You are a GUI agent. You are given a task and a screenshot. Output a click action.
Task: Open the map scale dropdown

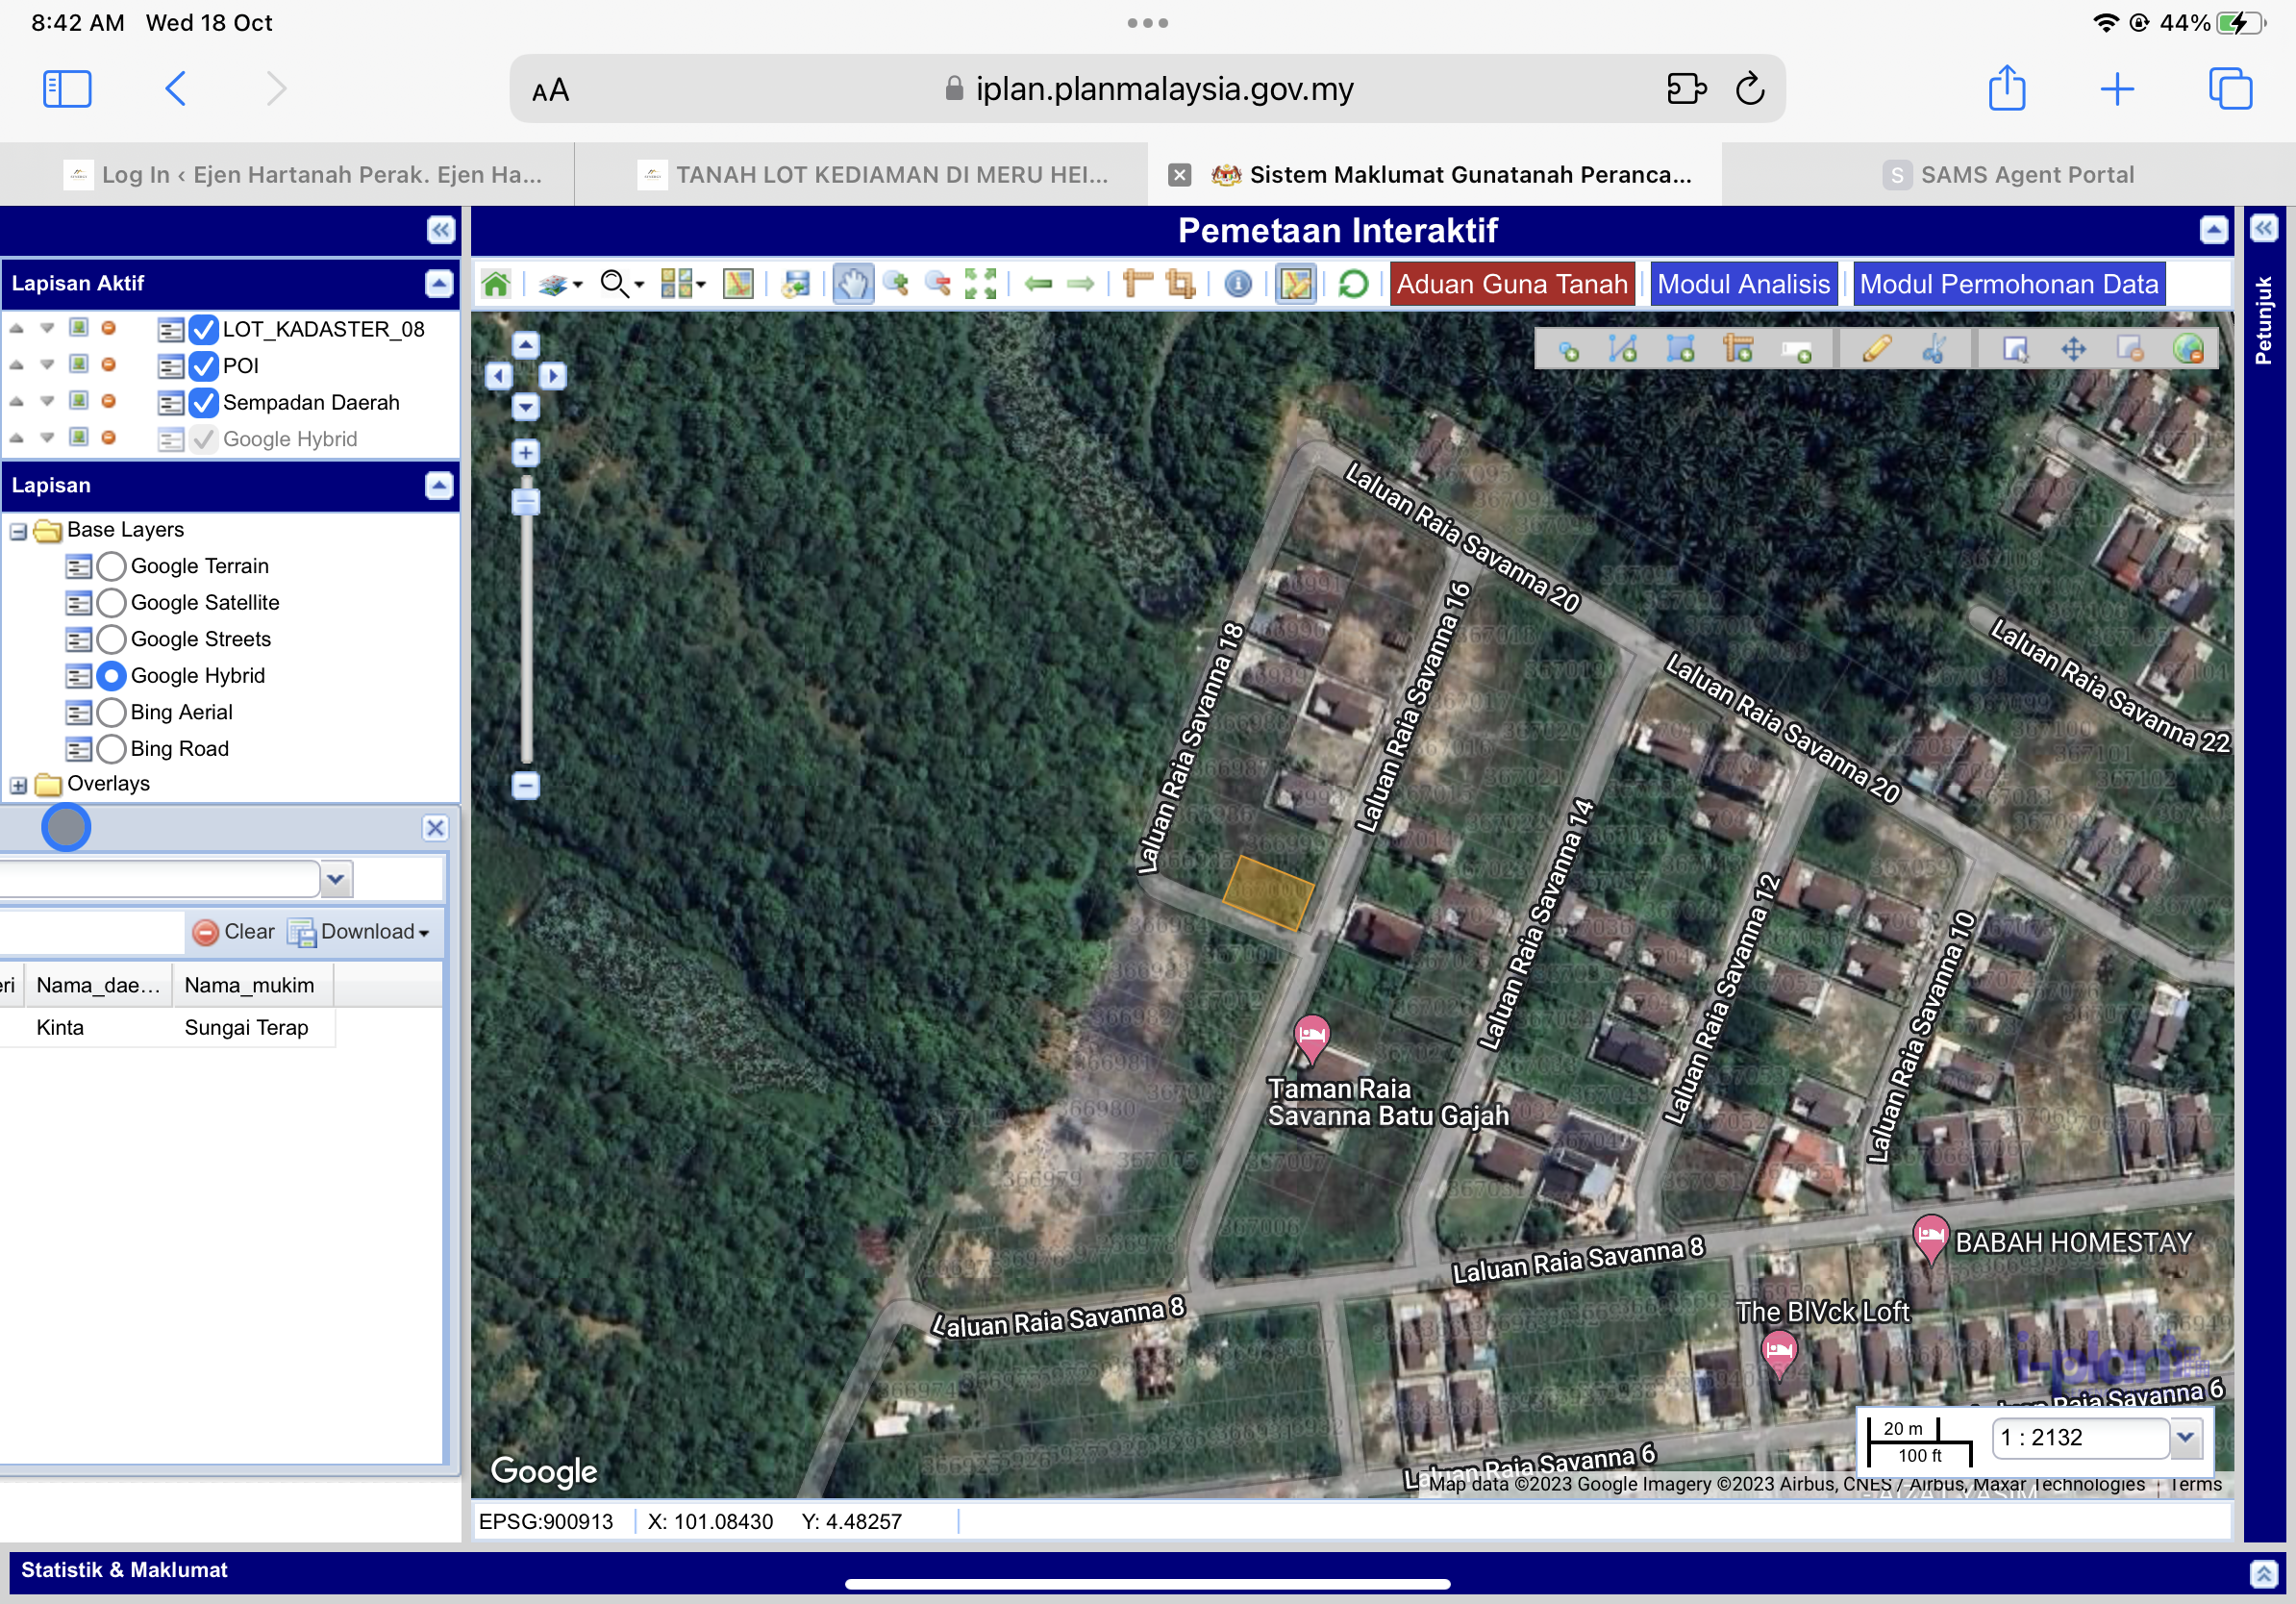coord(2185,1438)
